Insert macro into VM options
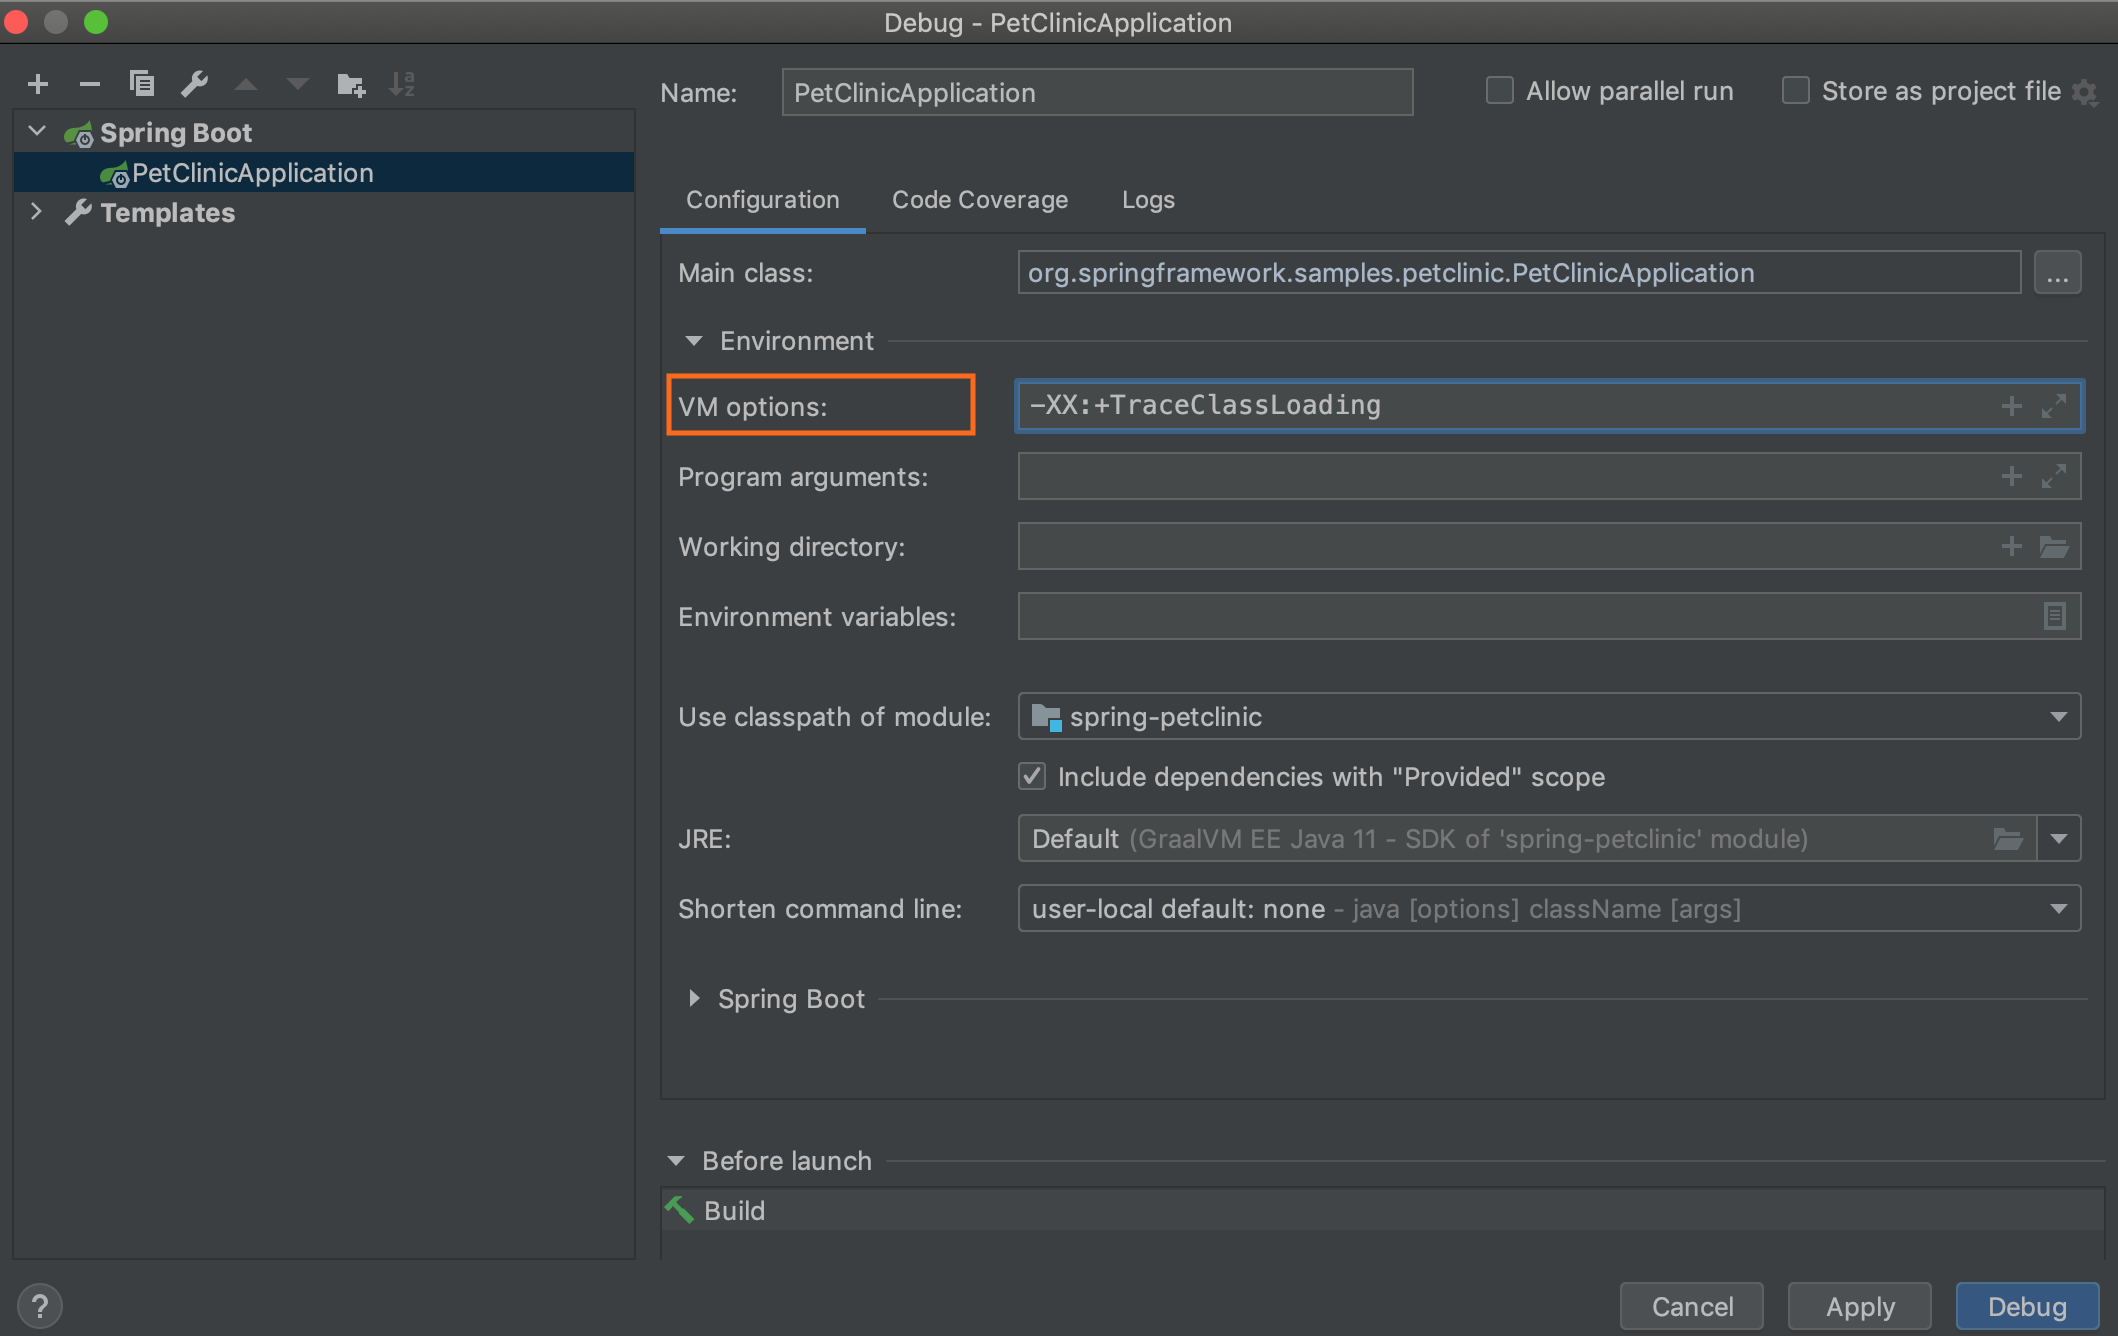The height and width of the screenshot is (1336, 2118). pyautogui.click(x=2012, y=406)
